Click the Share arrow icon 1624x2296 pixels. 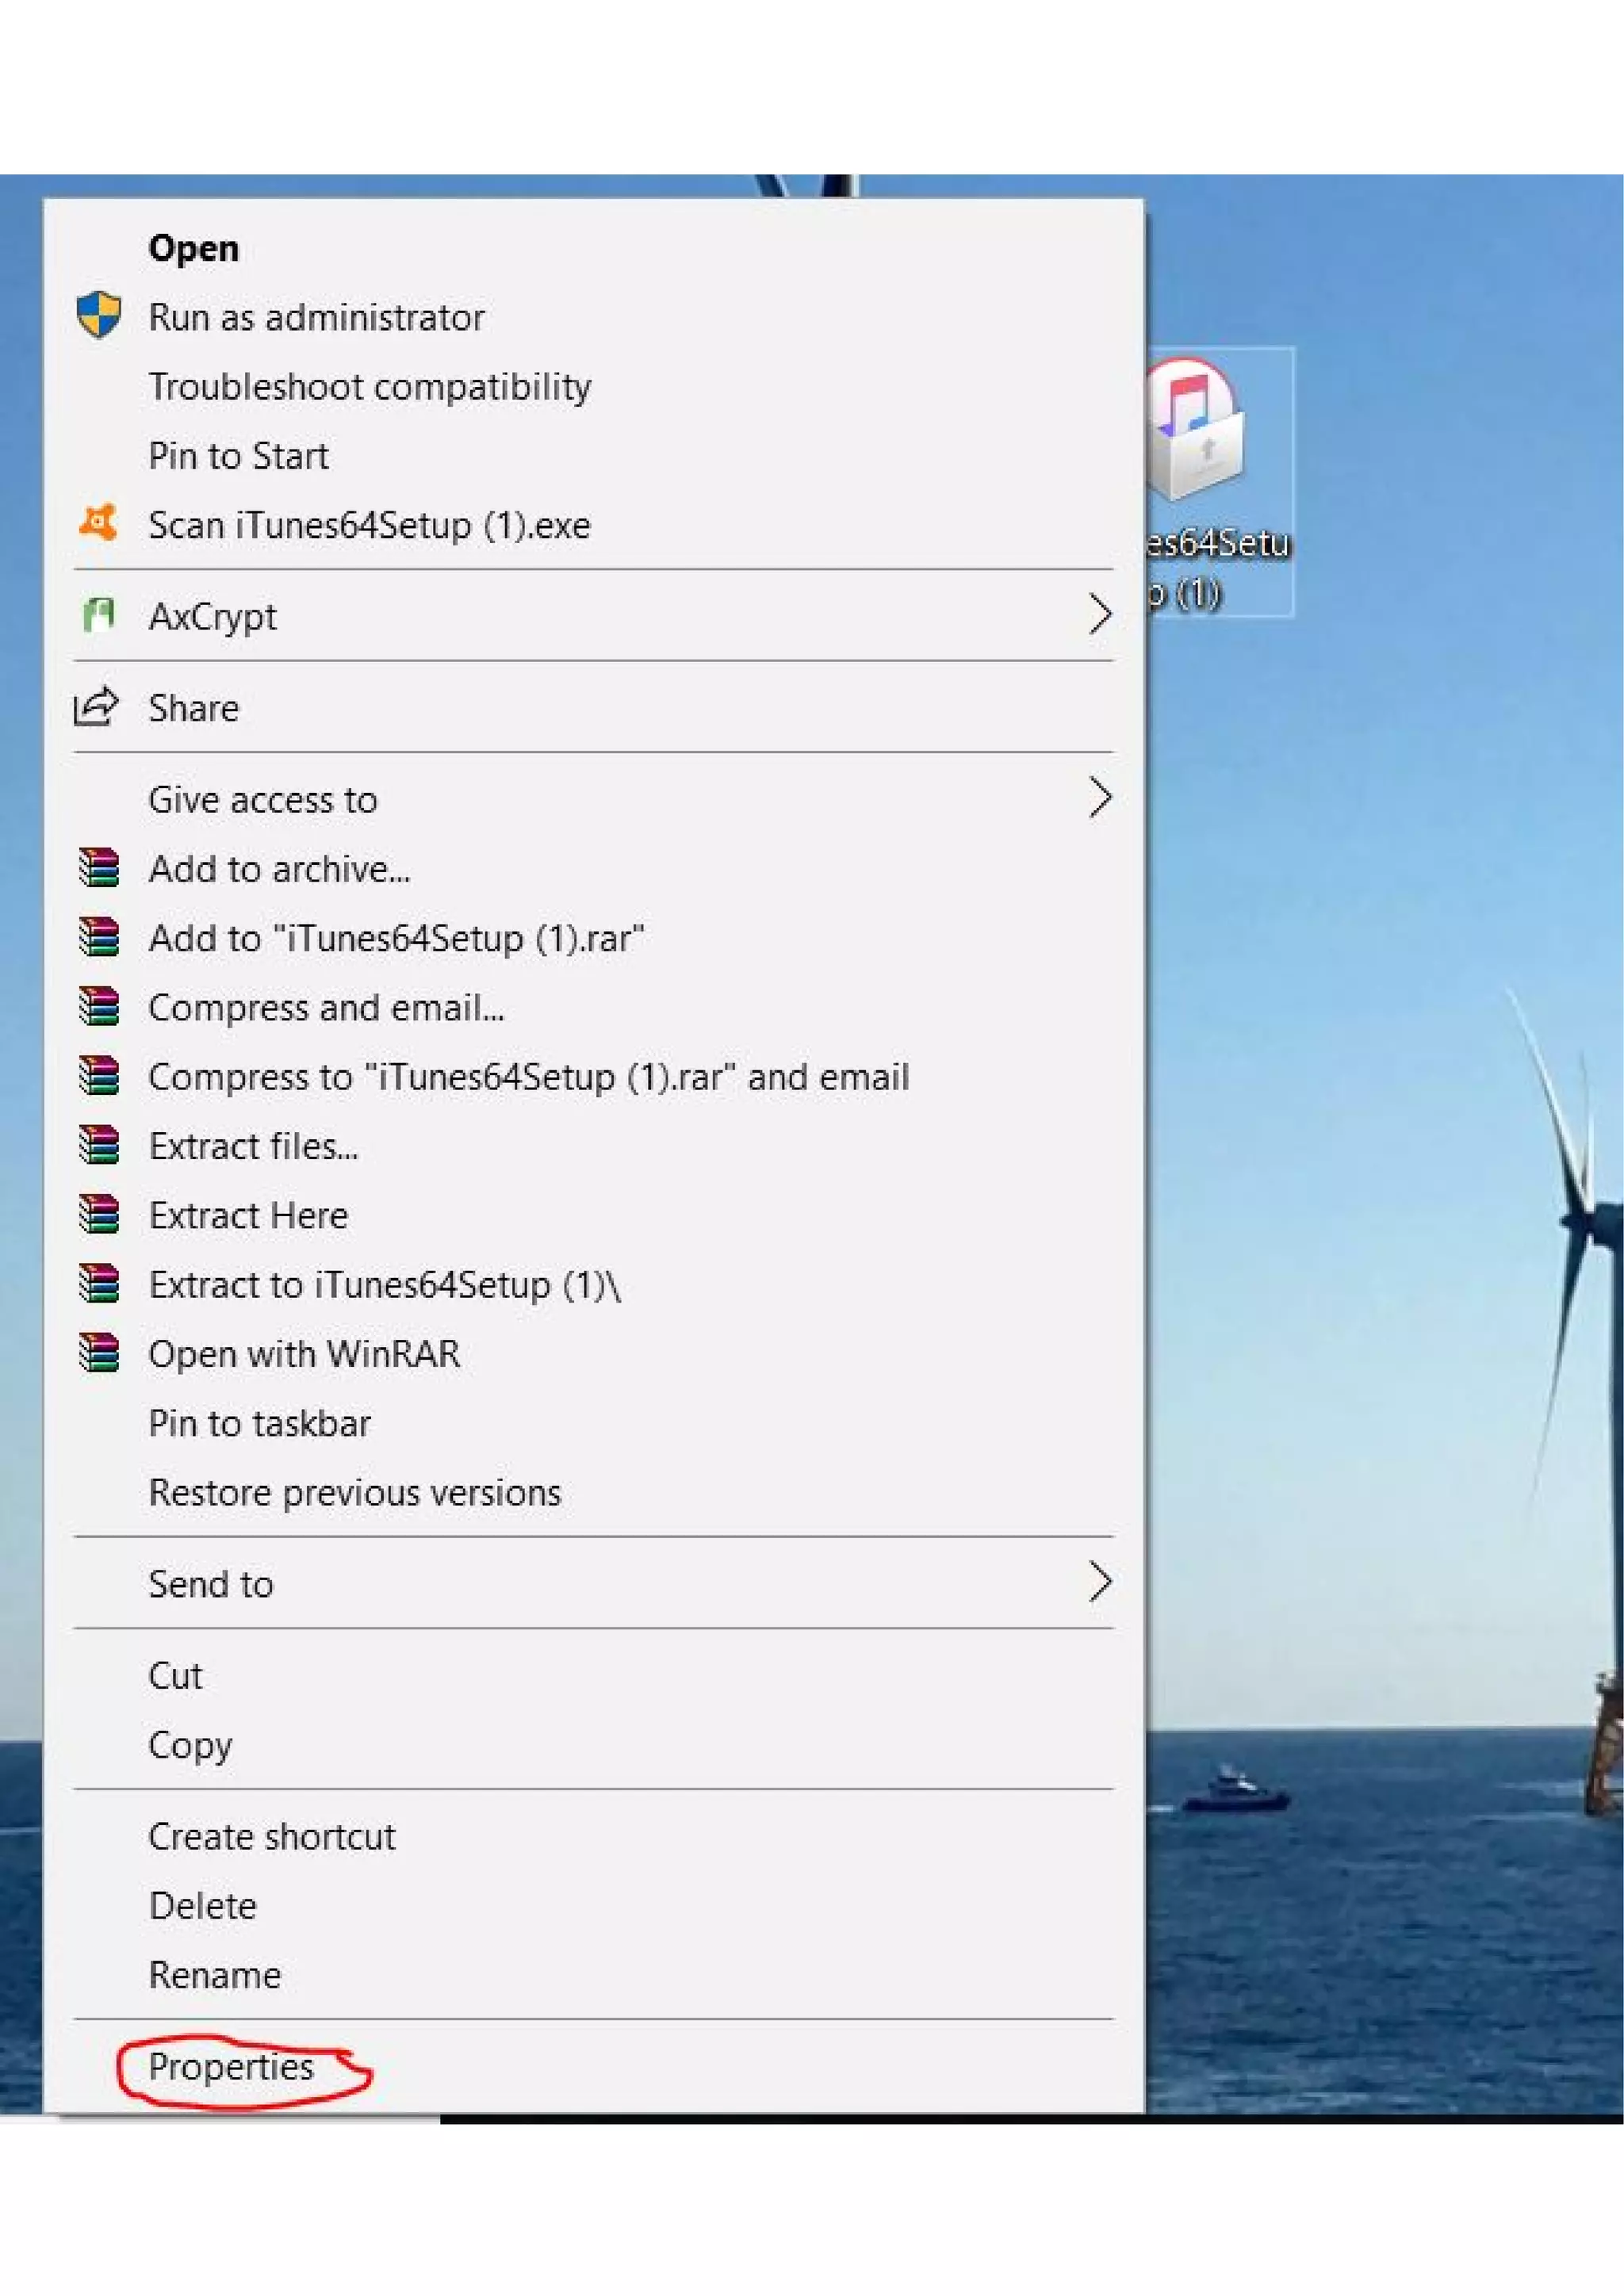point(97,707)
